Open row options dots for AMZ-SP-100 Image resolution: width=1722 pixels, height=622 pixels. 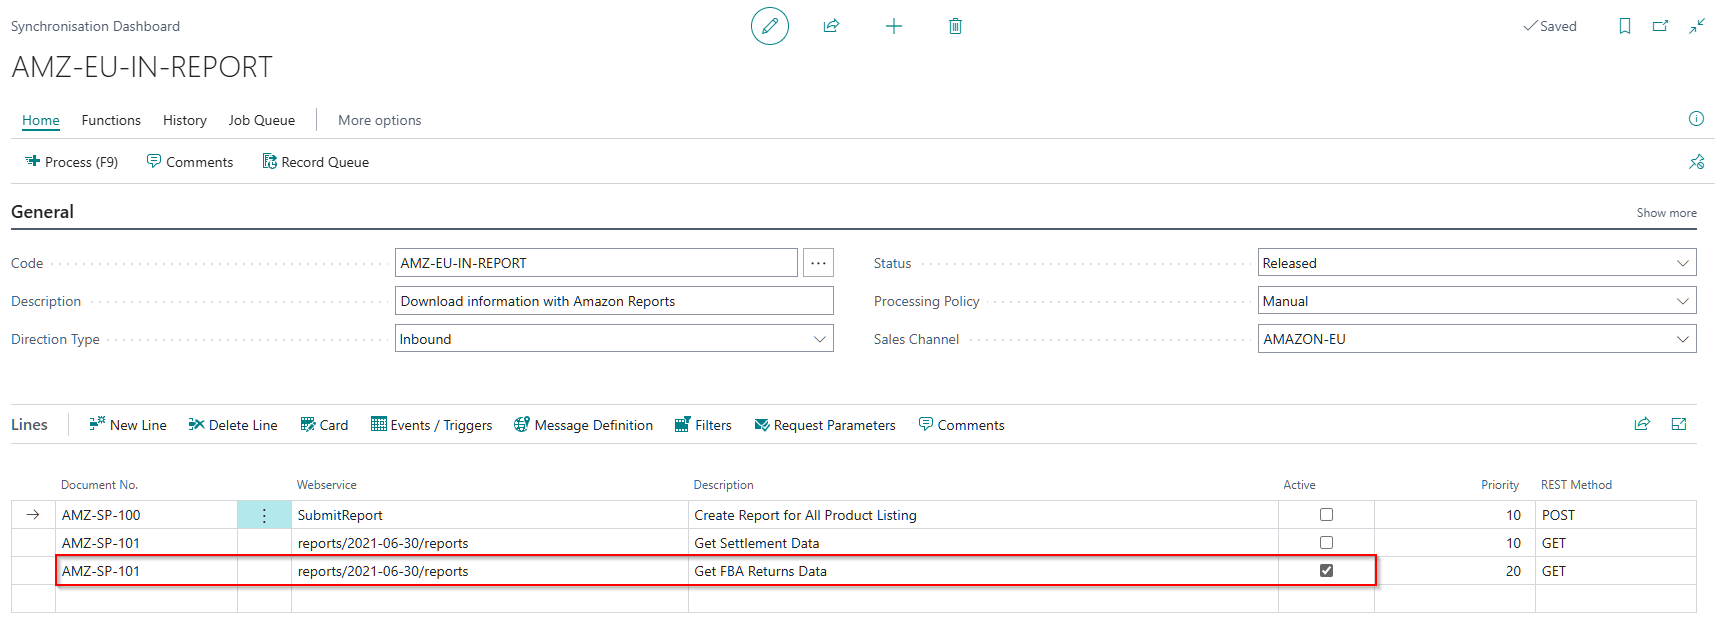tap(264, 515)
